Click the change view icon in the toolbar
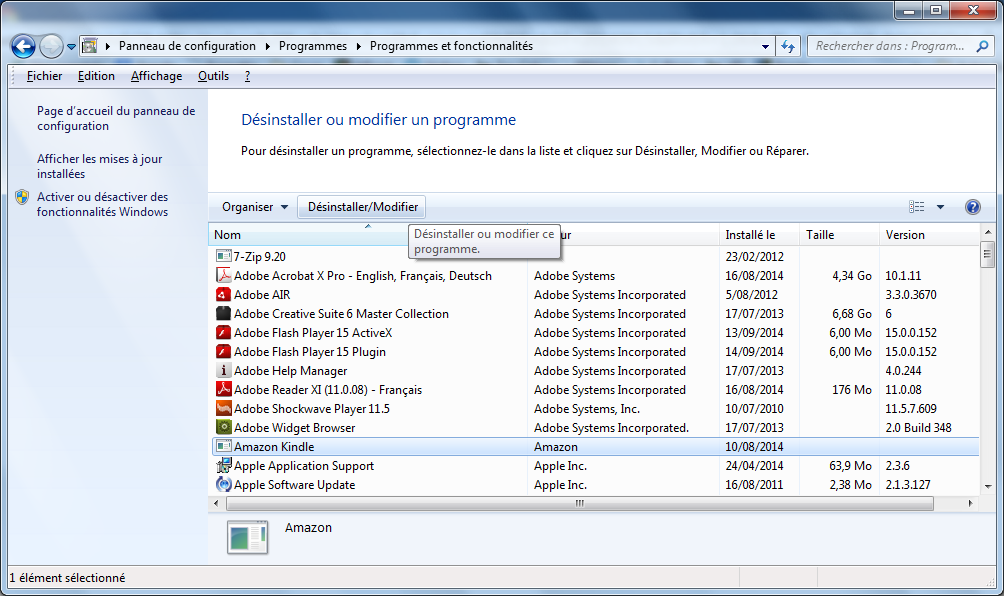Image resolution: width=1004 pixels, height=596 pixels. tap(916, 207)
